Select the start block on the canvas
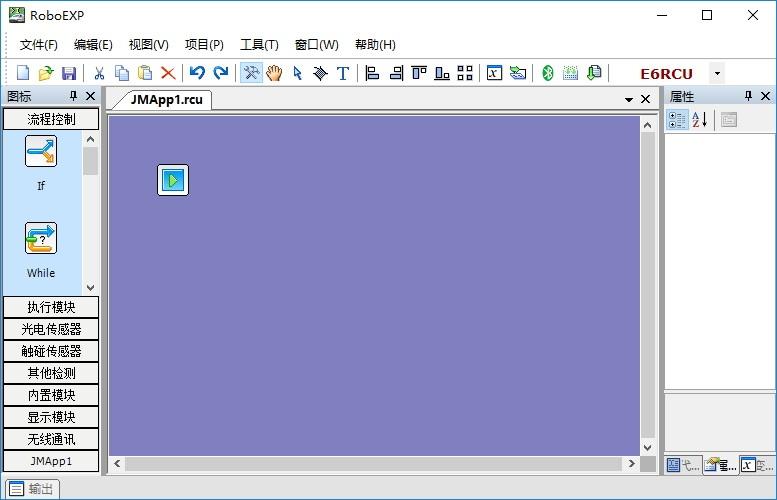 [x=173, y=180]
